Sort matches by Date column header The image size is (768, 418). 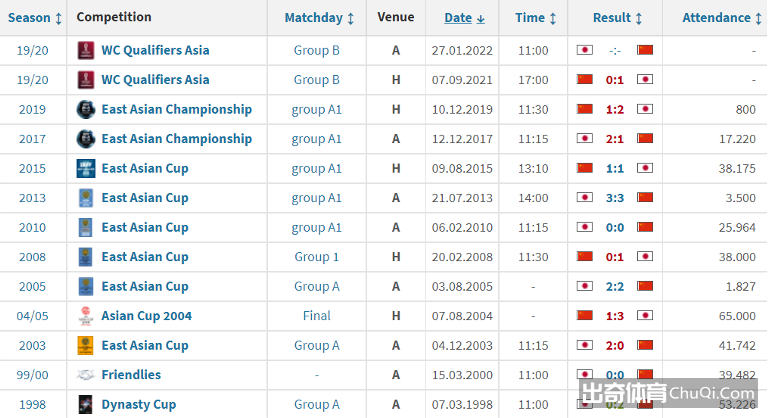point(464,18)
